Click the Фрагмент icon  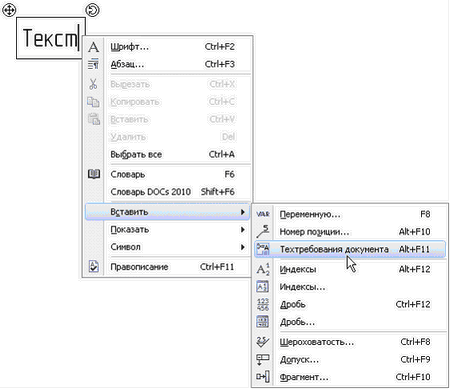(x=263, y=377)
